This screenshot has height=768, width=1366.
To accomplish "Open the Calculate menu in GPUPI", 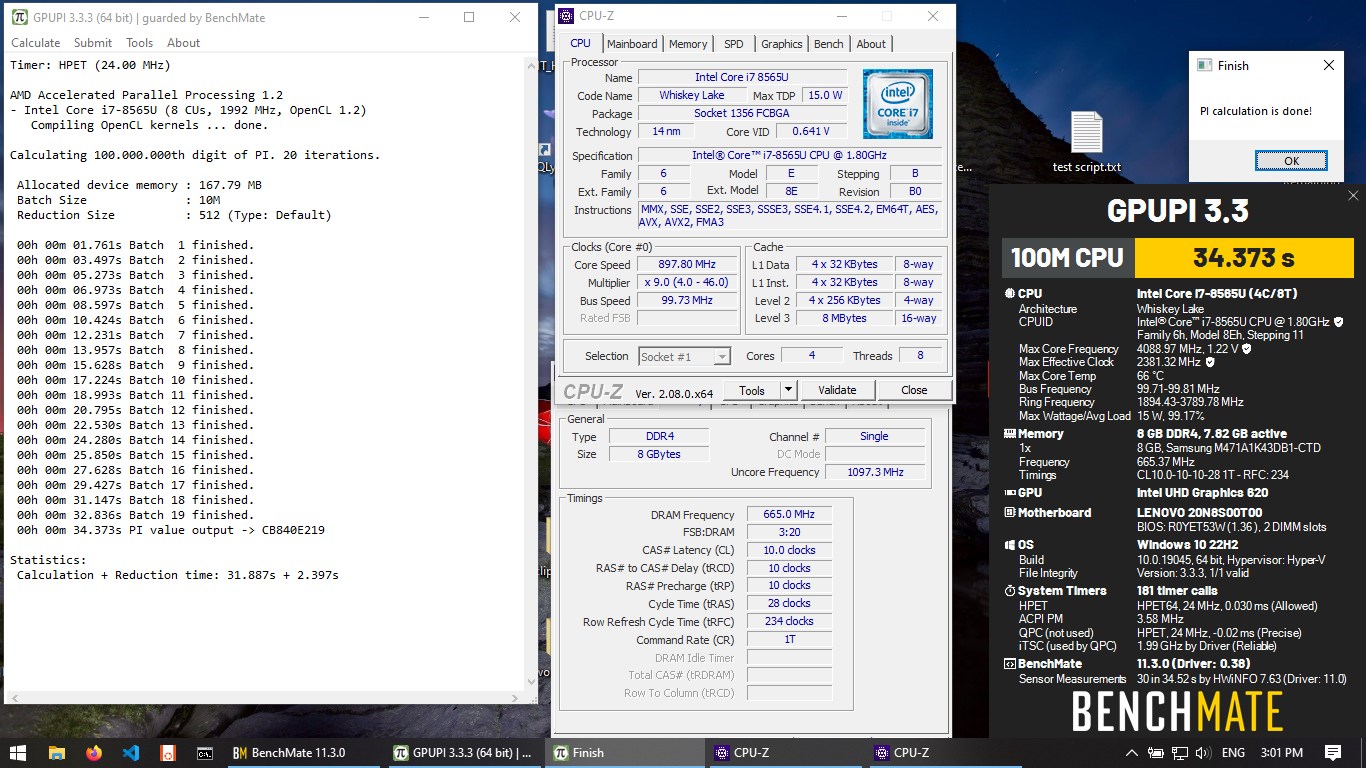I will (x=36, y=43).
